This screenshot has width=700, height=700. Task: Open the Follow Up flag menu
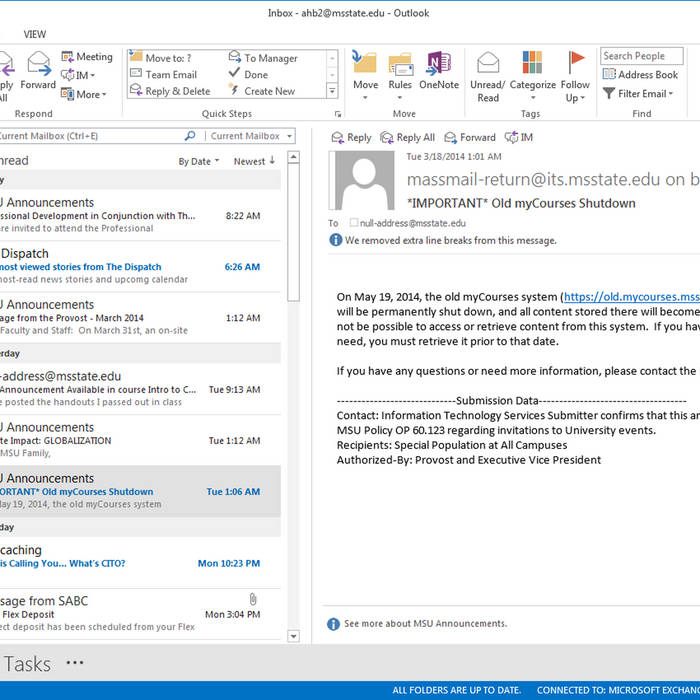(575, 77)
